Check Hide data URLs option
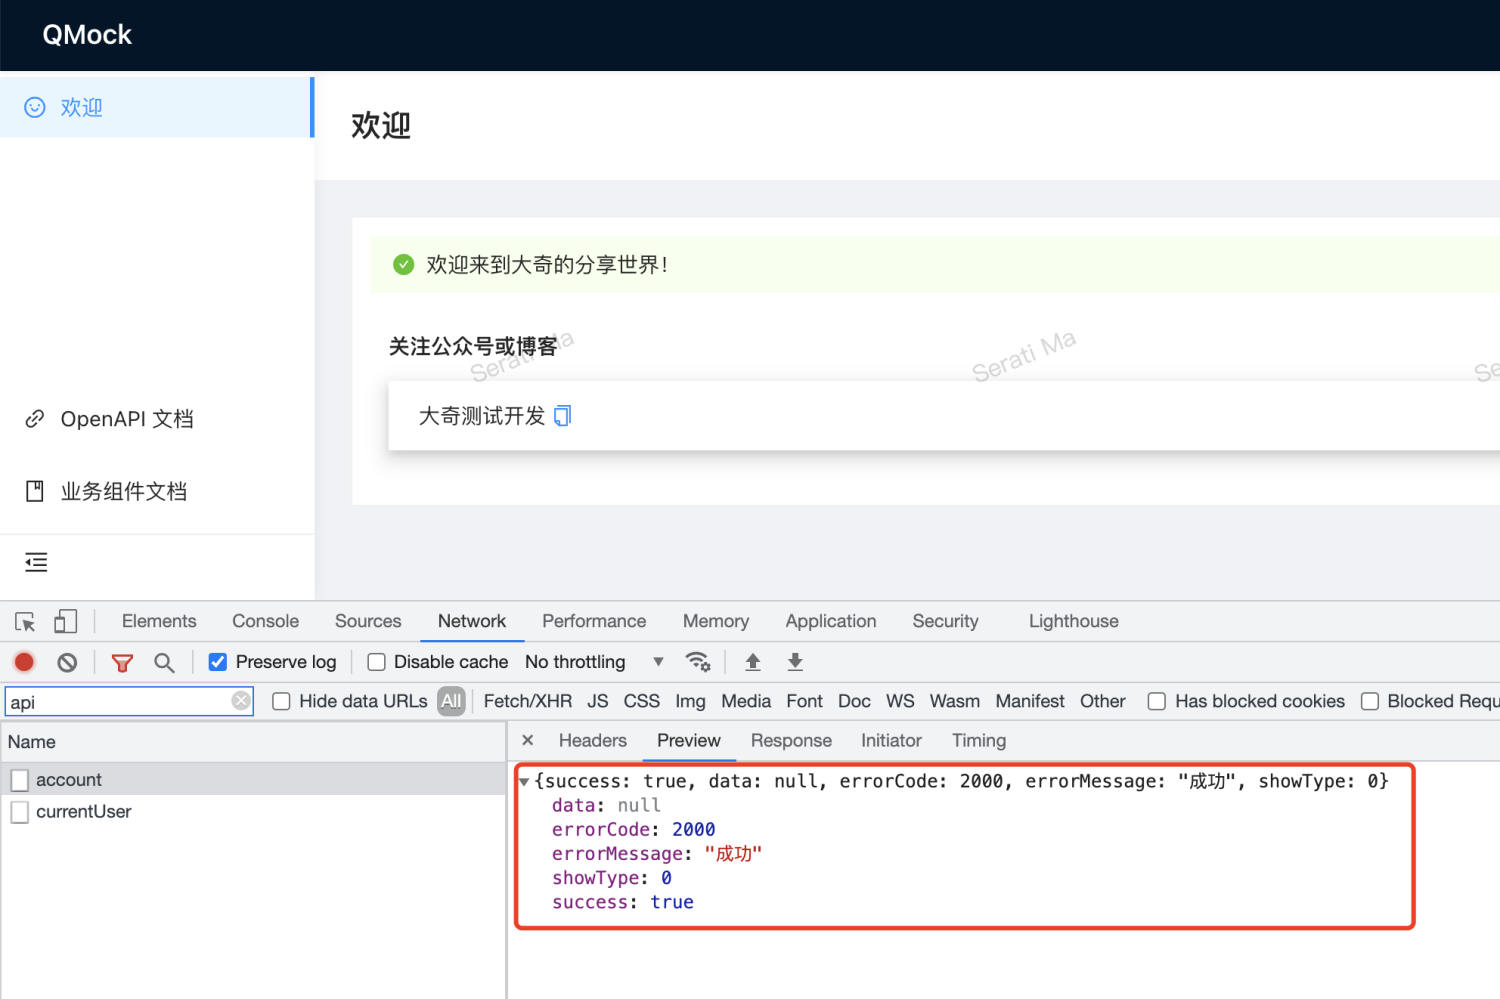The width and height of the screenshot is (1500, 999). tap(281, 701)
